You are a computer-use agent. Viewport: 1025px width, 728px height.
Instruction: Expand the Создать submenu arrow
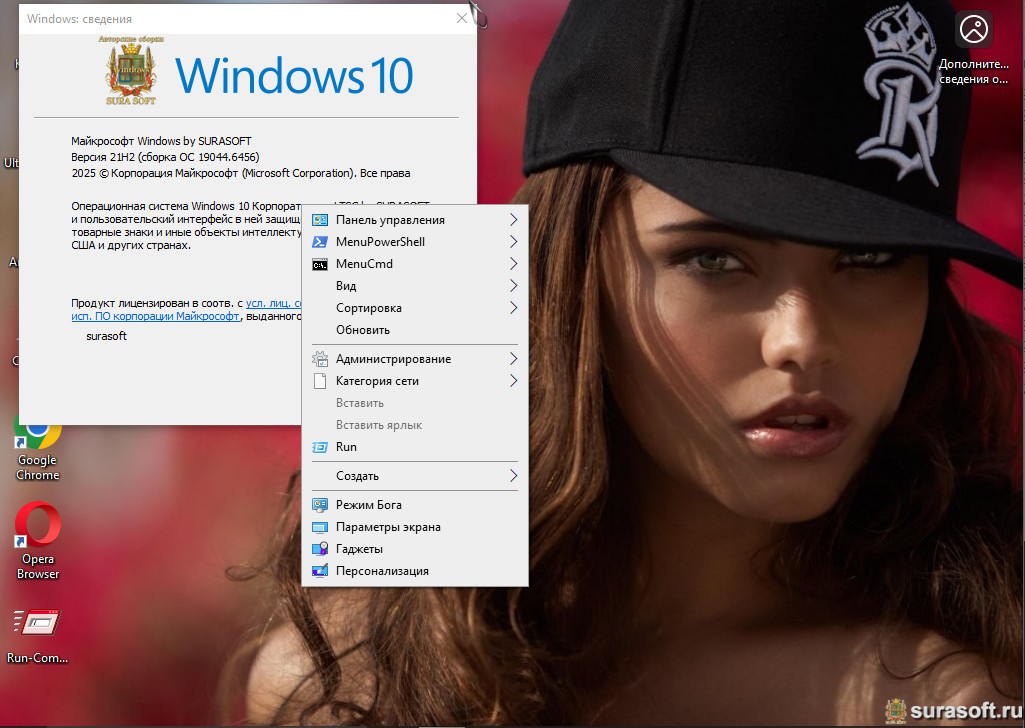[x=513, y=476]
